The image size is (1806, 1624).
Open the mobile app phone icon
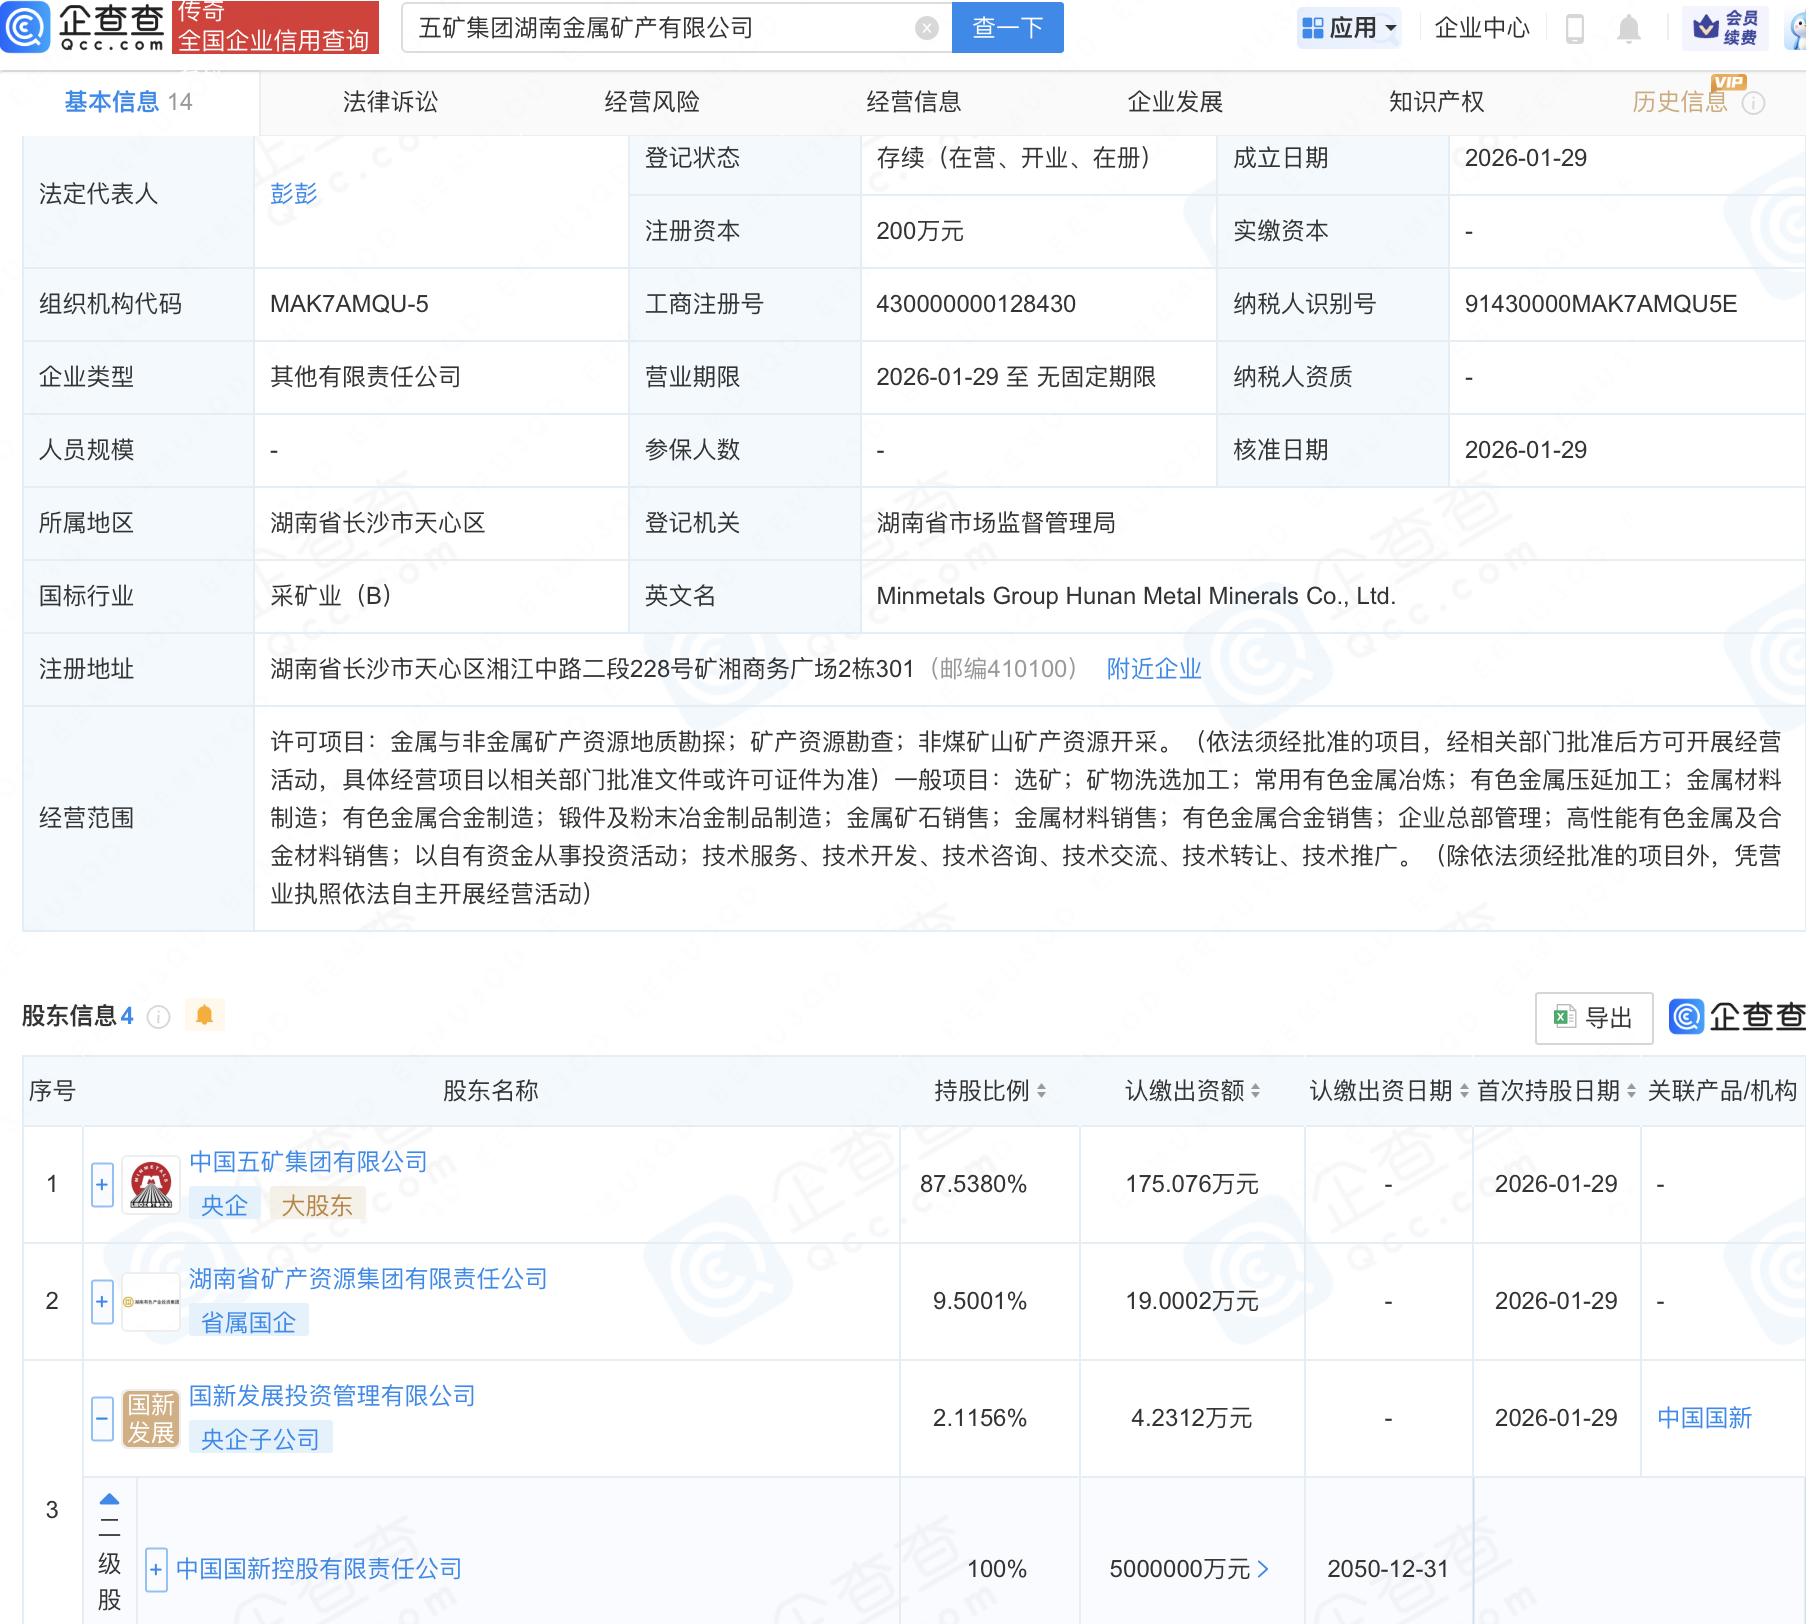(1574, 28)
